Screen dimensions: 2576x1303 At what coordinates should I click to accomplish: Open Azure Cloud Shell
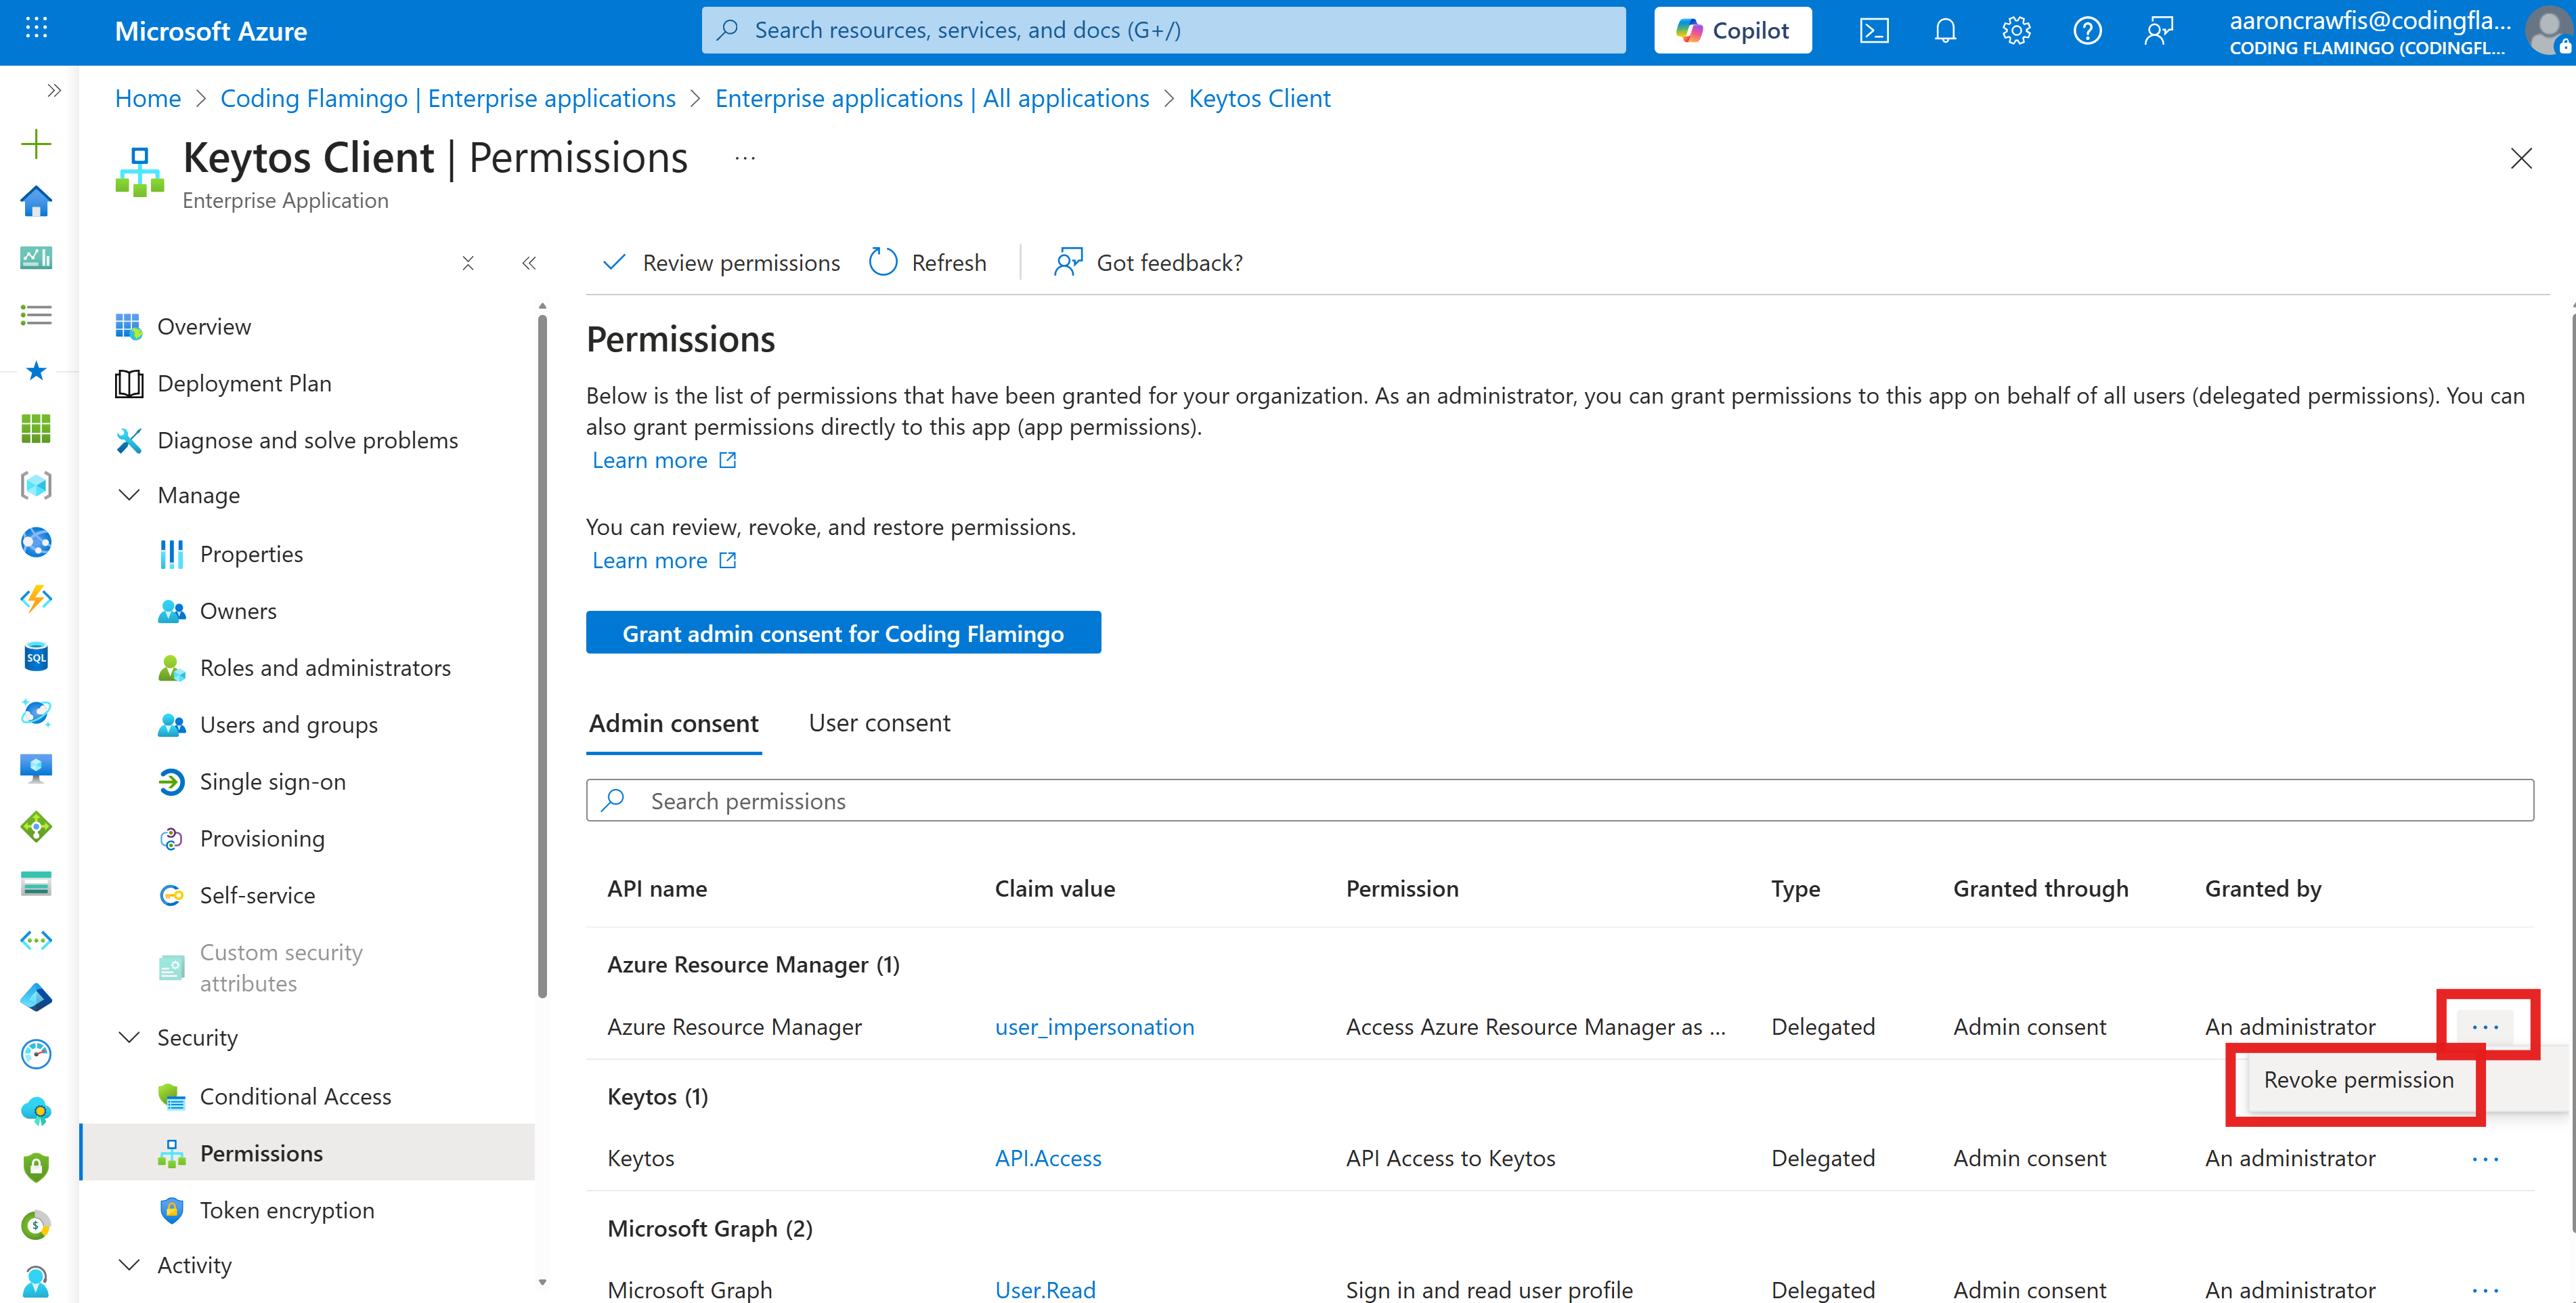[1875, 30]
